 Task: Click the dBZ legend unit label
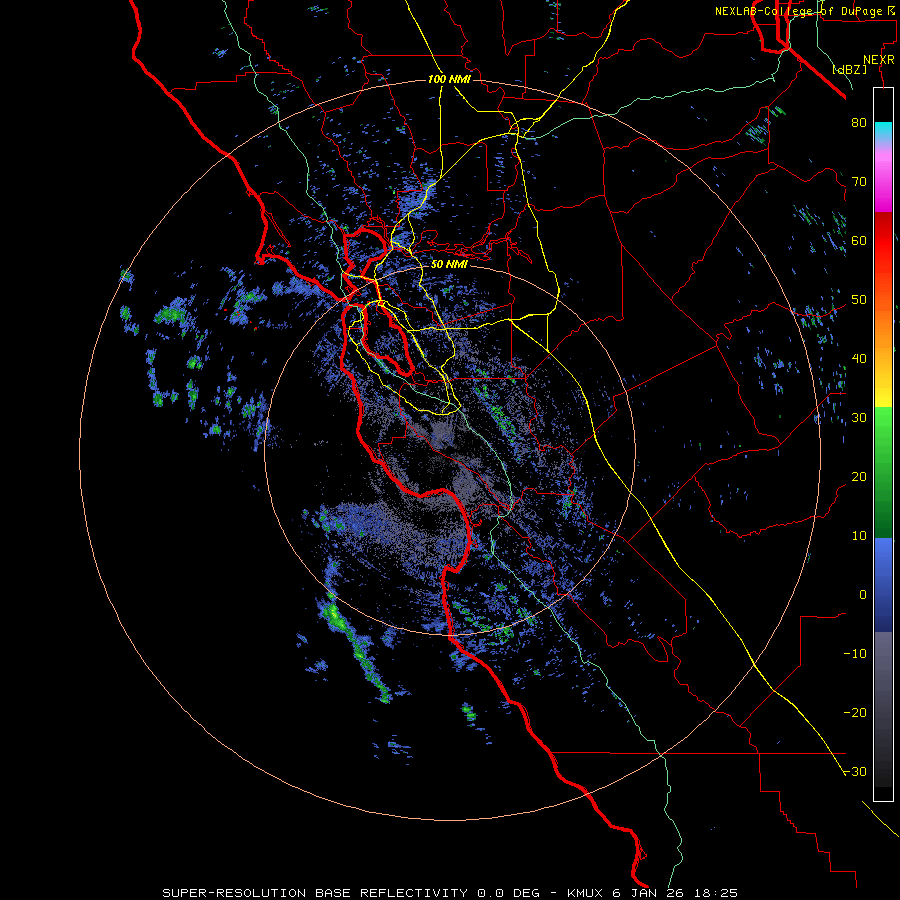tap(850, 69)
